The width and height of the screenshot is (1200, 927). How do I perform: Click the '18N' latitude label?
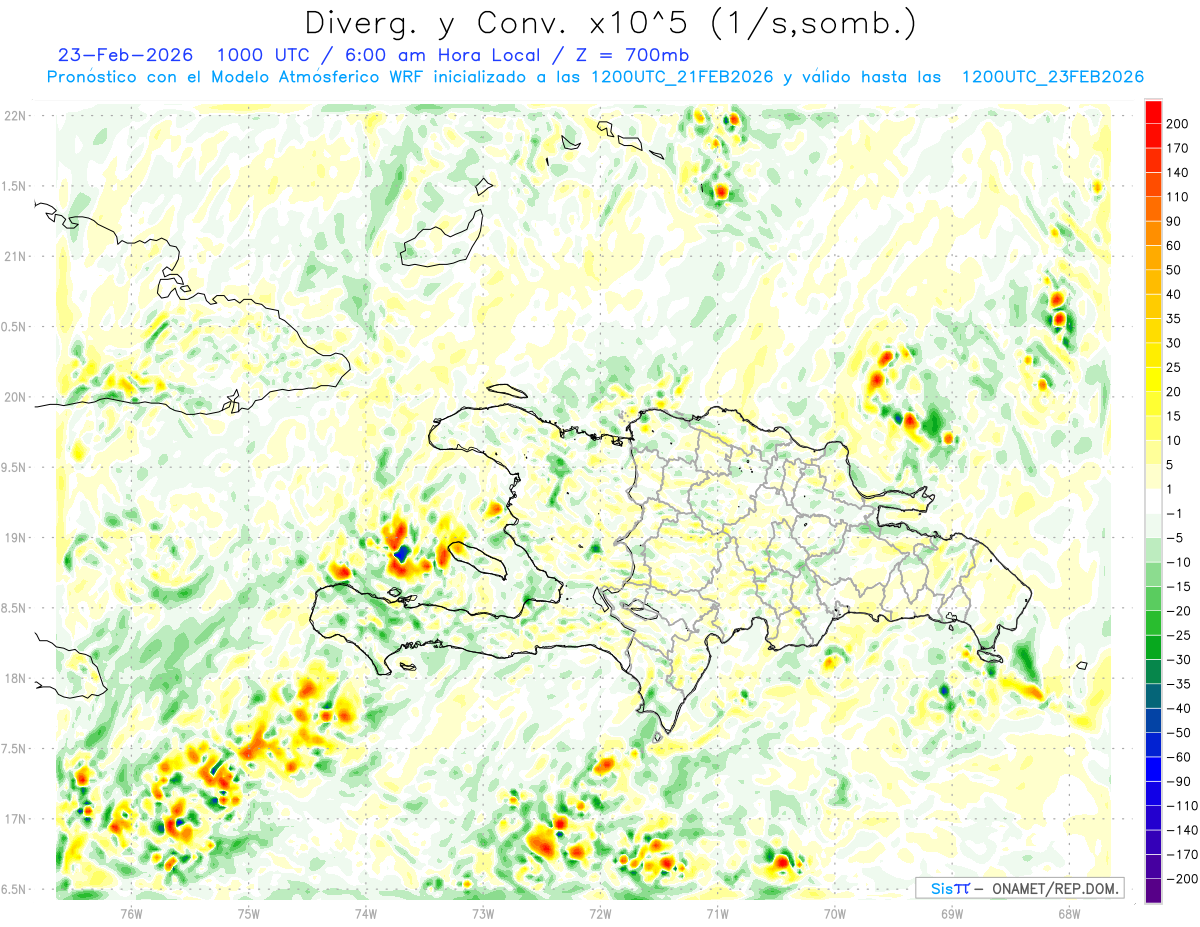(x=15, y=678)
